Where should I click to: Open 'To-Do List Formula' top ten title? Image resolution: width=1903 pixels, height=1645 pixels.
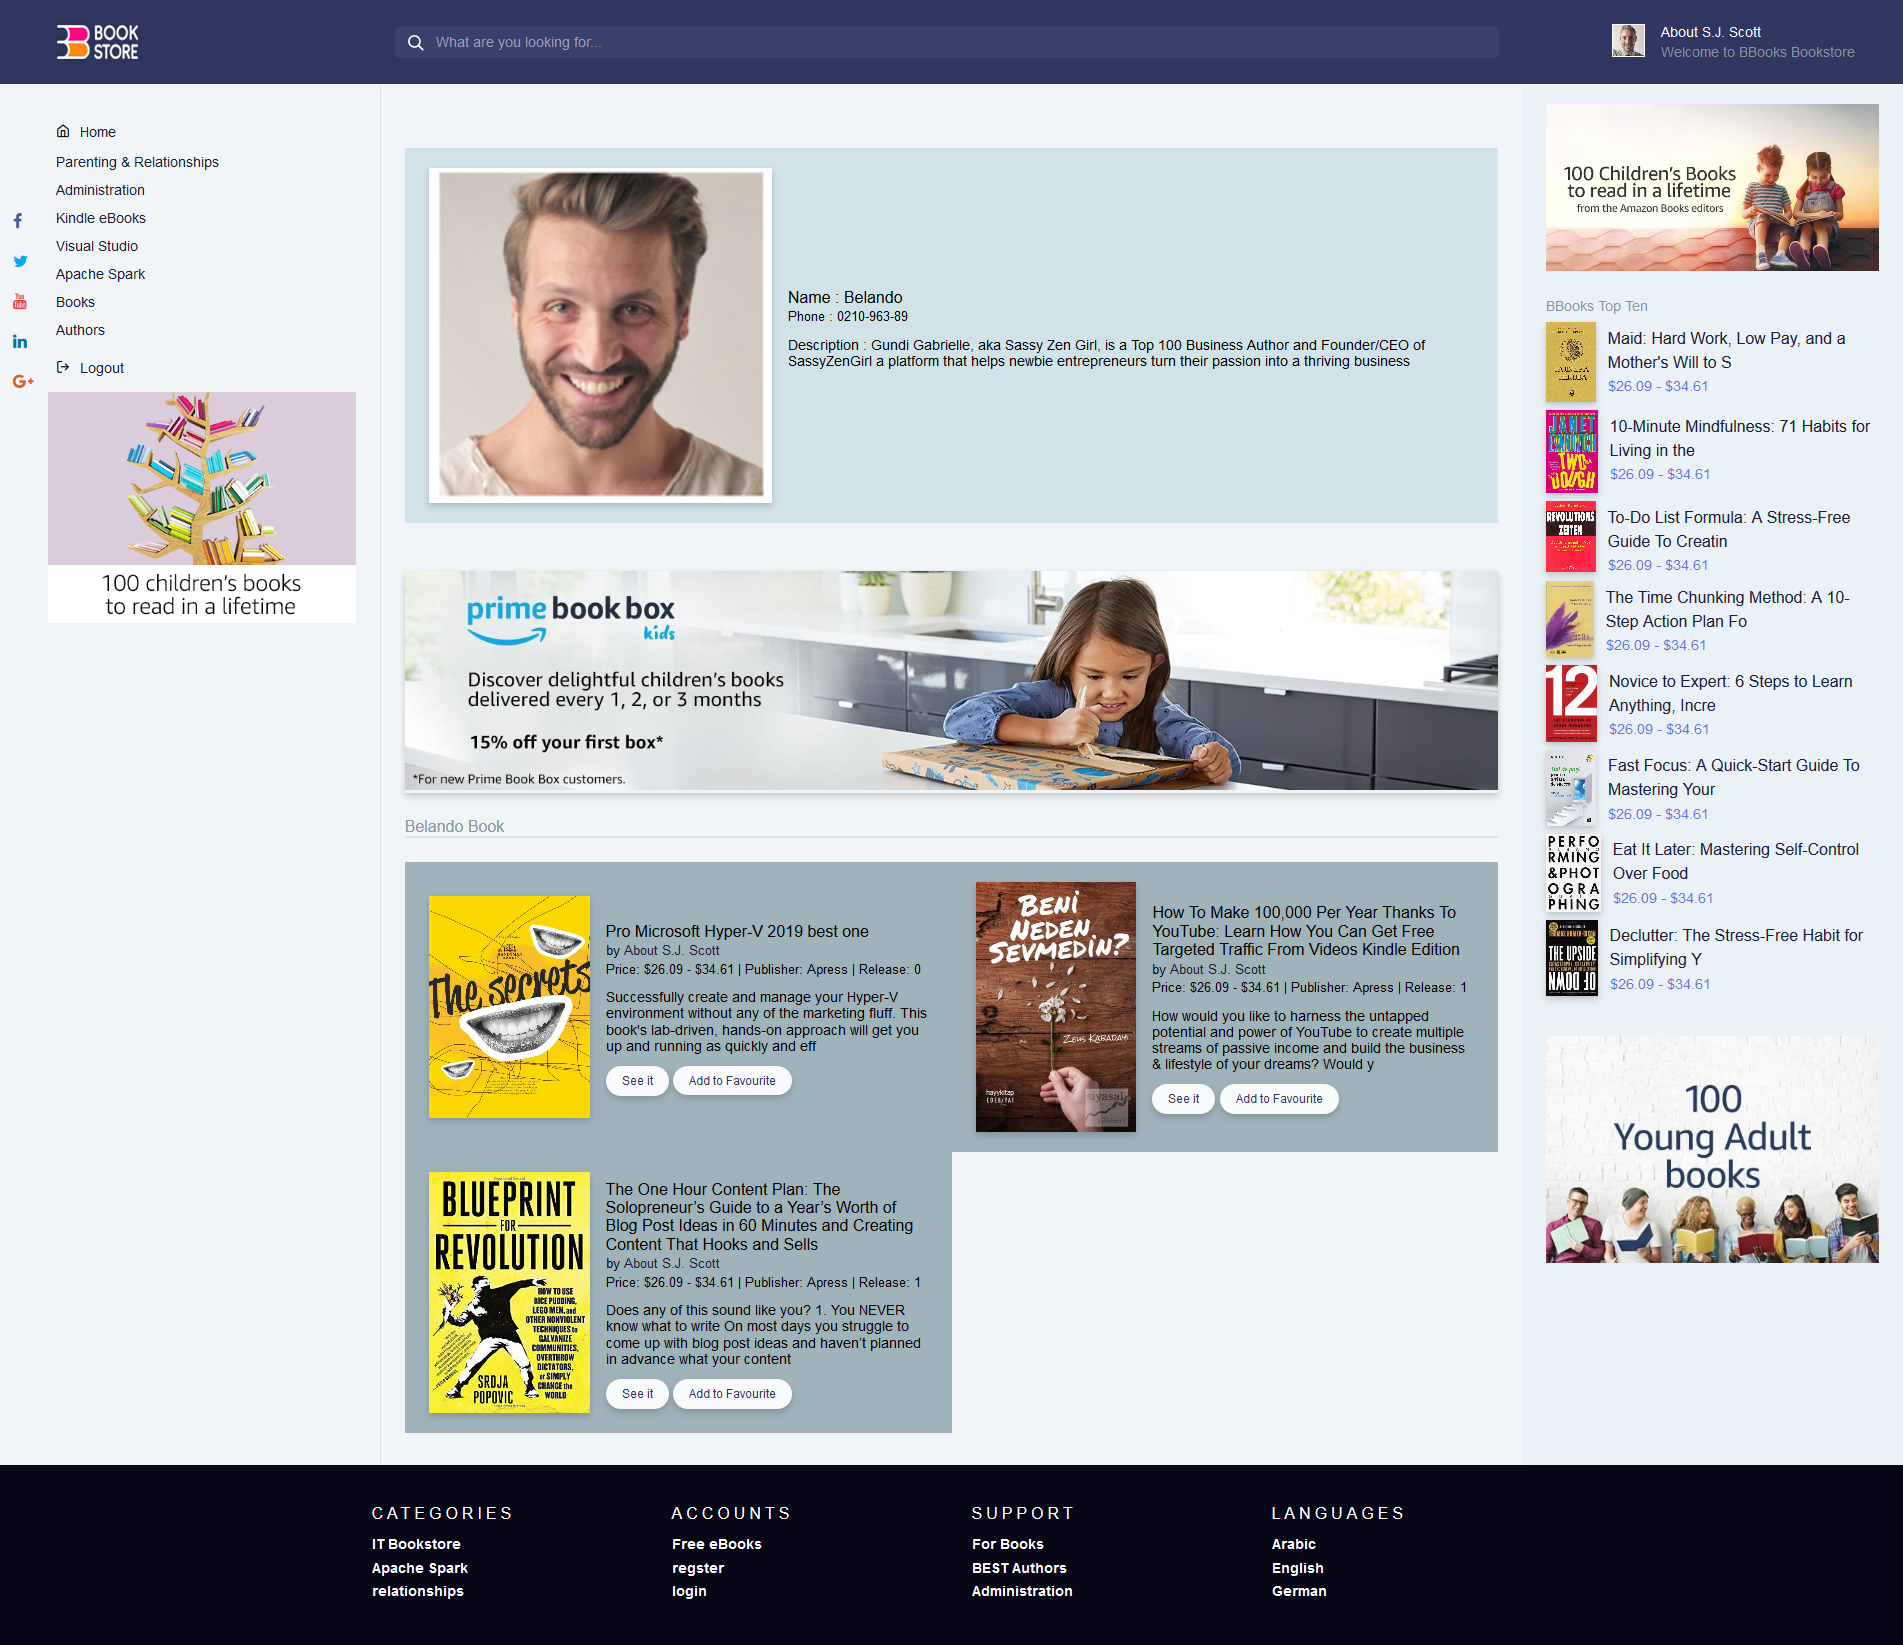[1728, 529]
